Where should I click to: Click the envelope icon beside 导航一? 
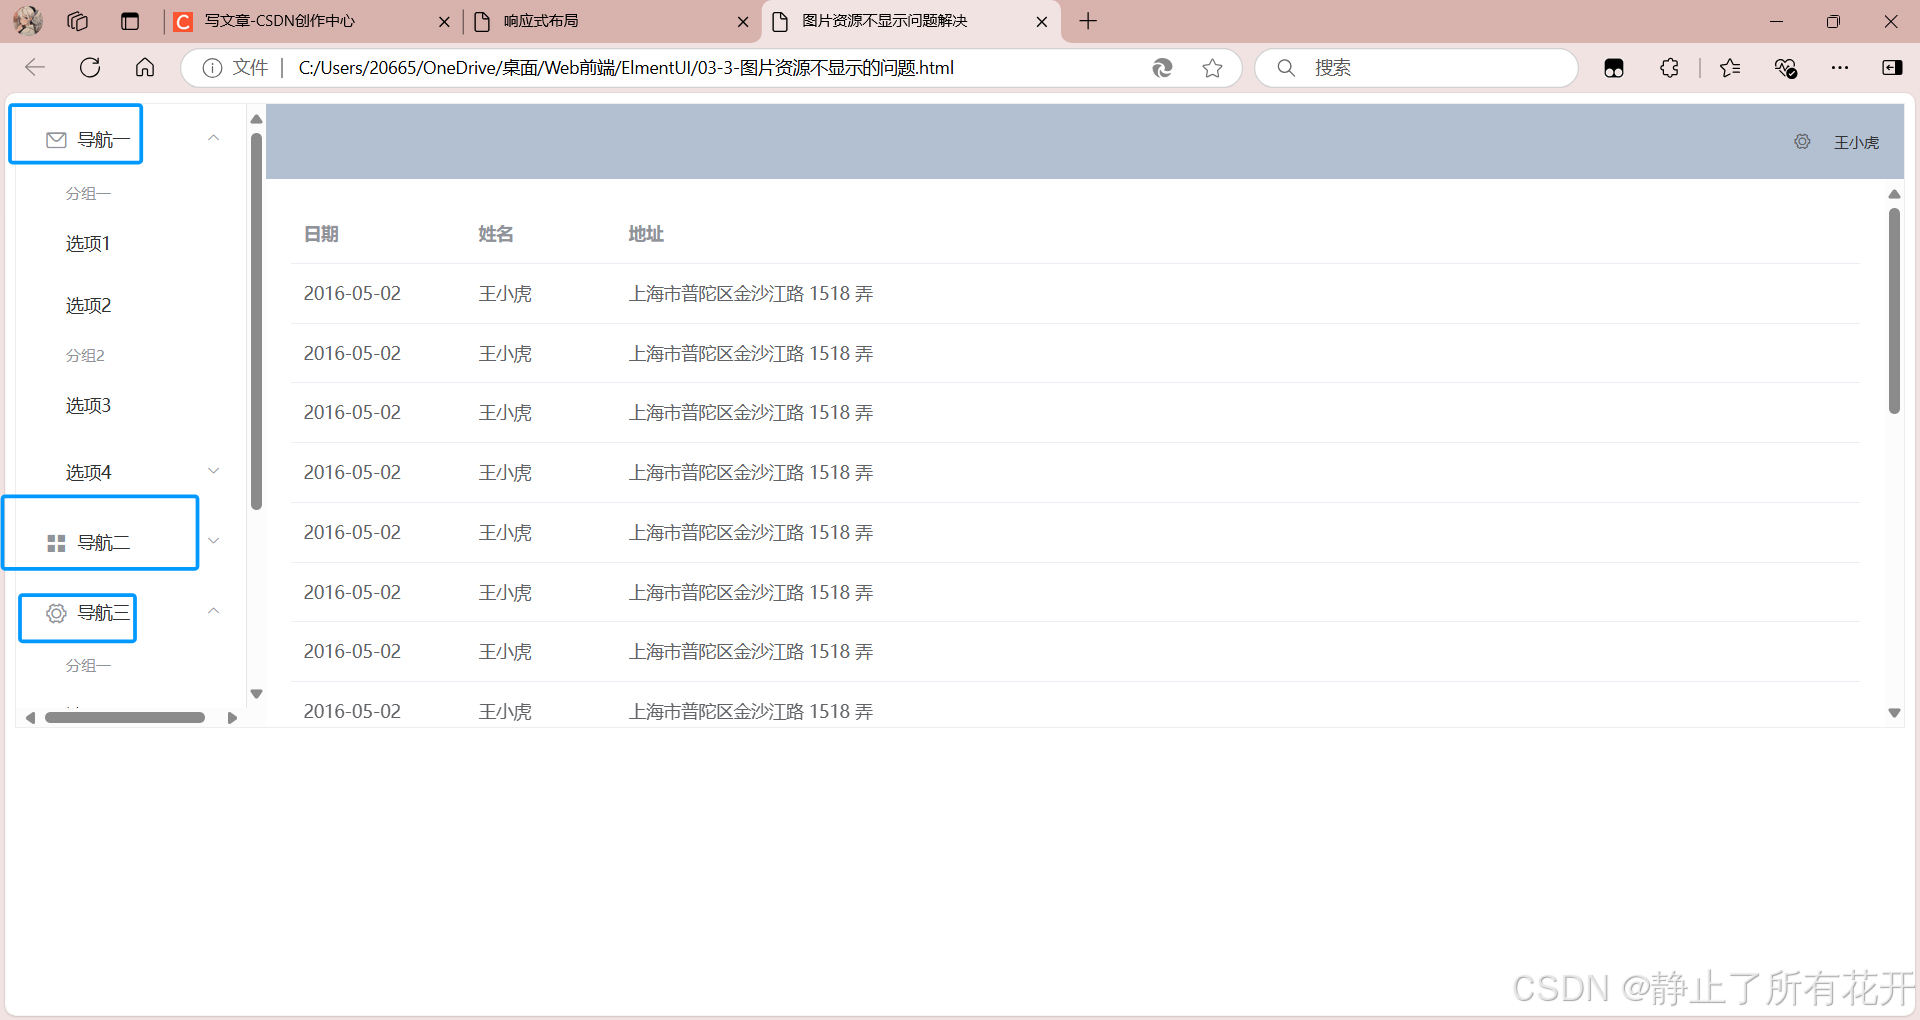[x=56, y=140]
